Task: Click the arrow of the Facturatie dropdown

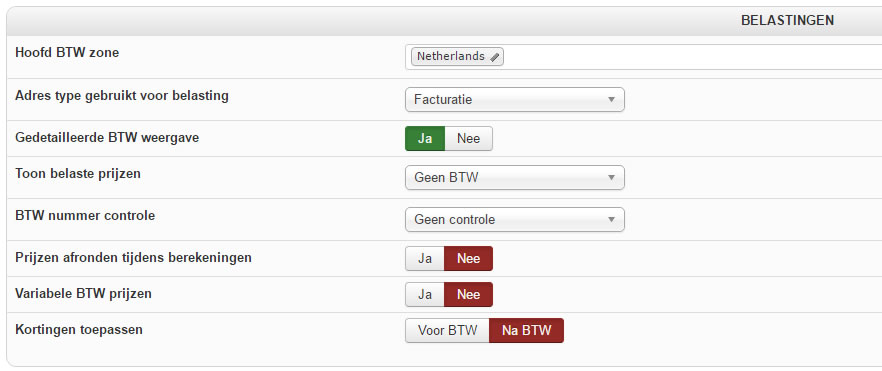Action: (x=611, y=99)
